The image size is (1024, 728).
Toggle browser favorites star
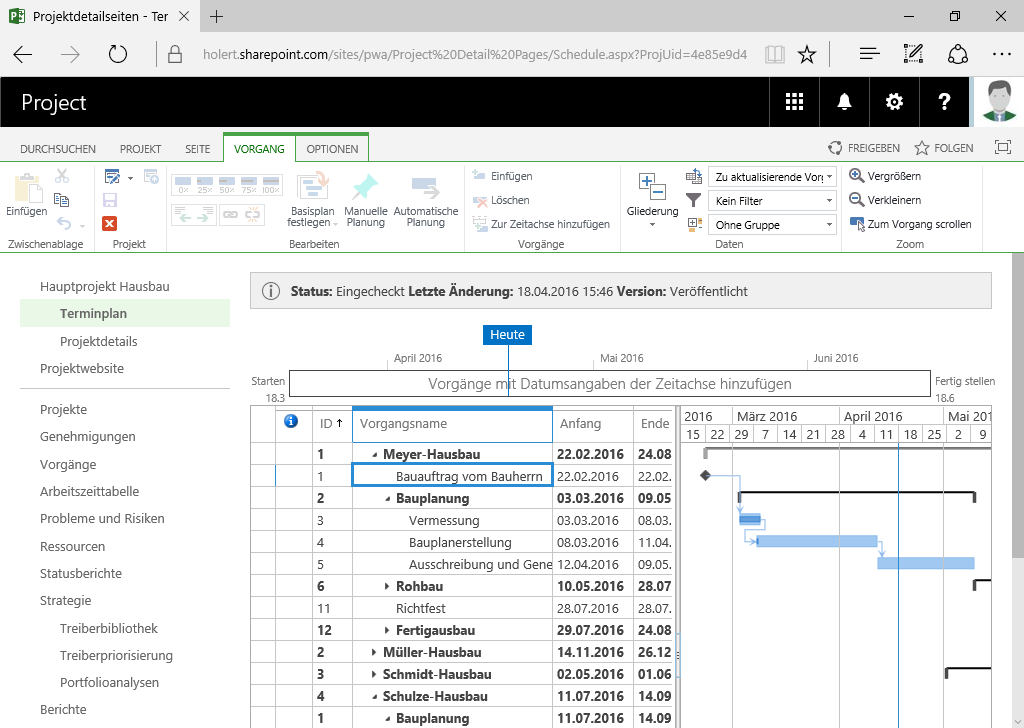click(807, 54)
